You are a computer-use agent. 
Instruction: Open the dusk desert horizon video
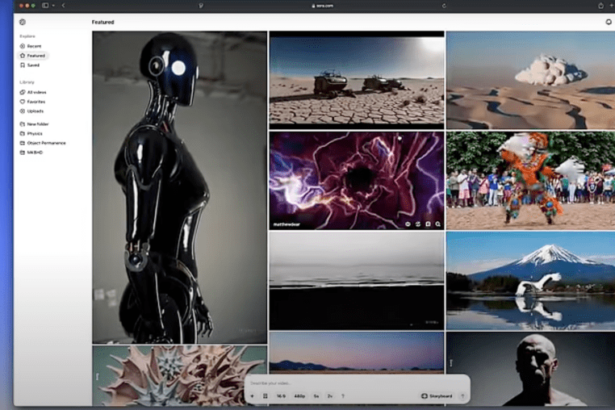357,352
